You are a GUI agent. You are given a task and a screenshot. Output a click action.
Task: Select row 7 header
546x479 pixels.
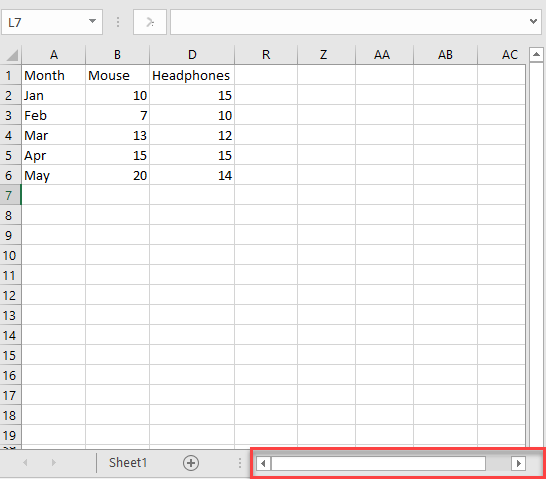[x=10, y=195]
